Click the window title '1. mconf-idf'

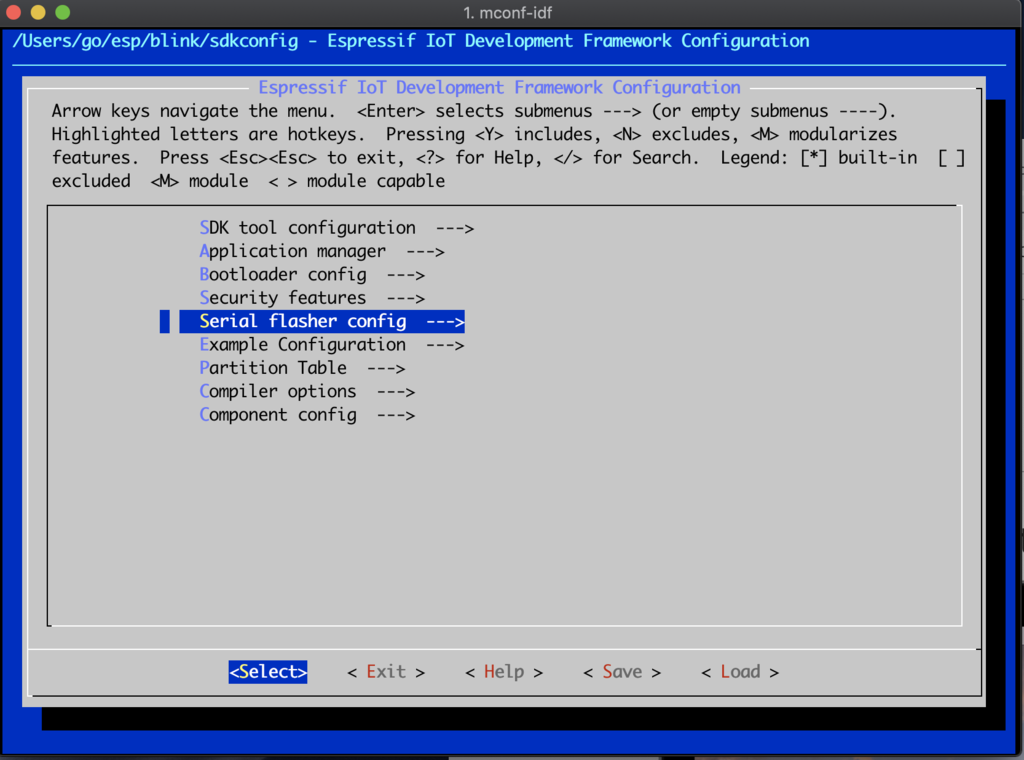click(x=507, y=13)
